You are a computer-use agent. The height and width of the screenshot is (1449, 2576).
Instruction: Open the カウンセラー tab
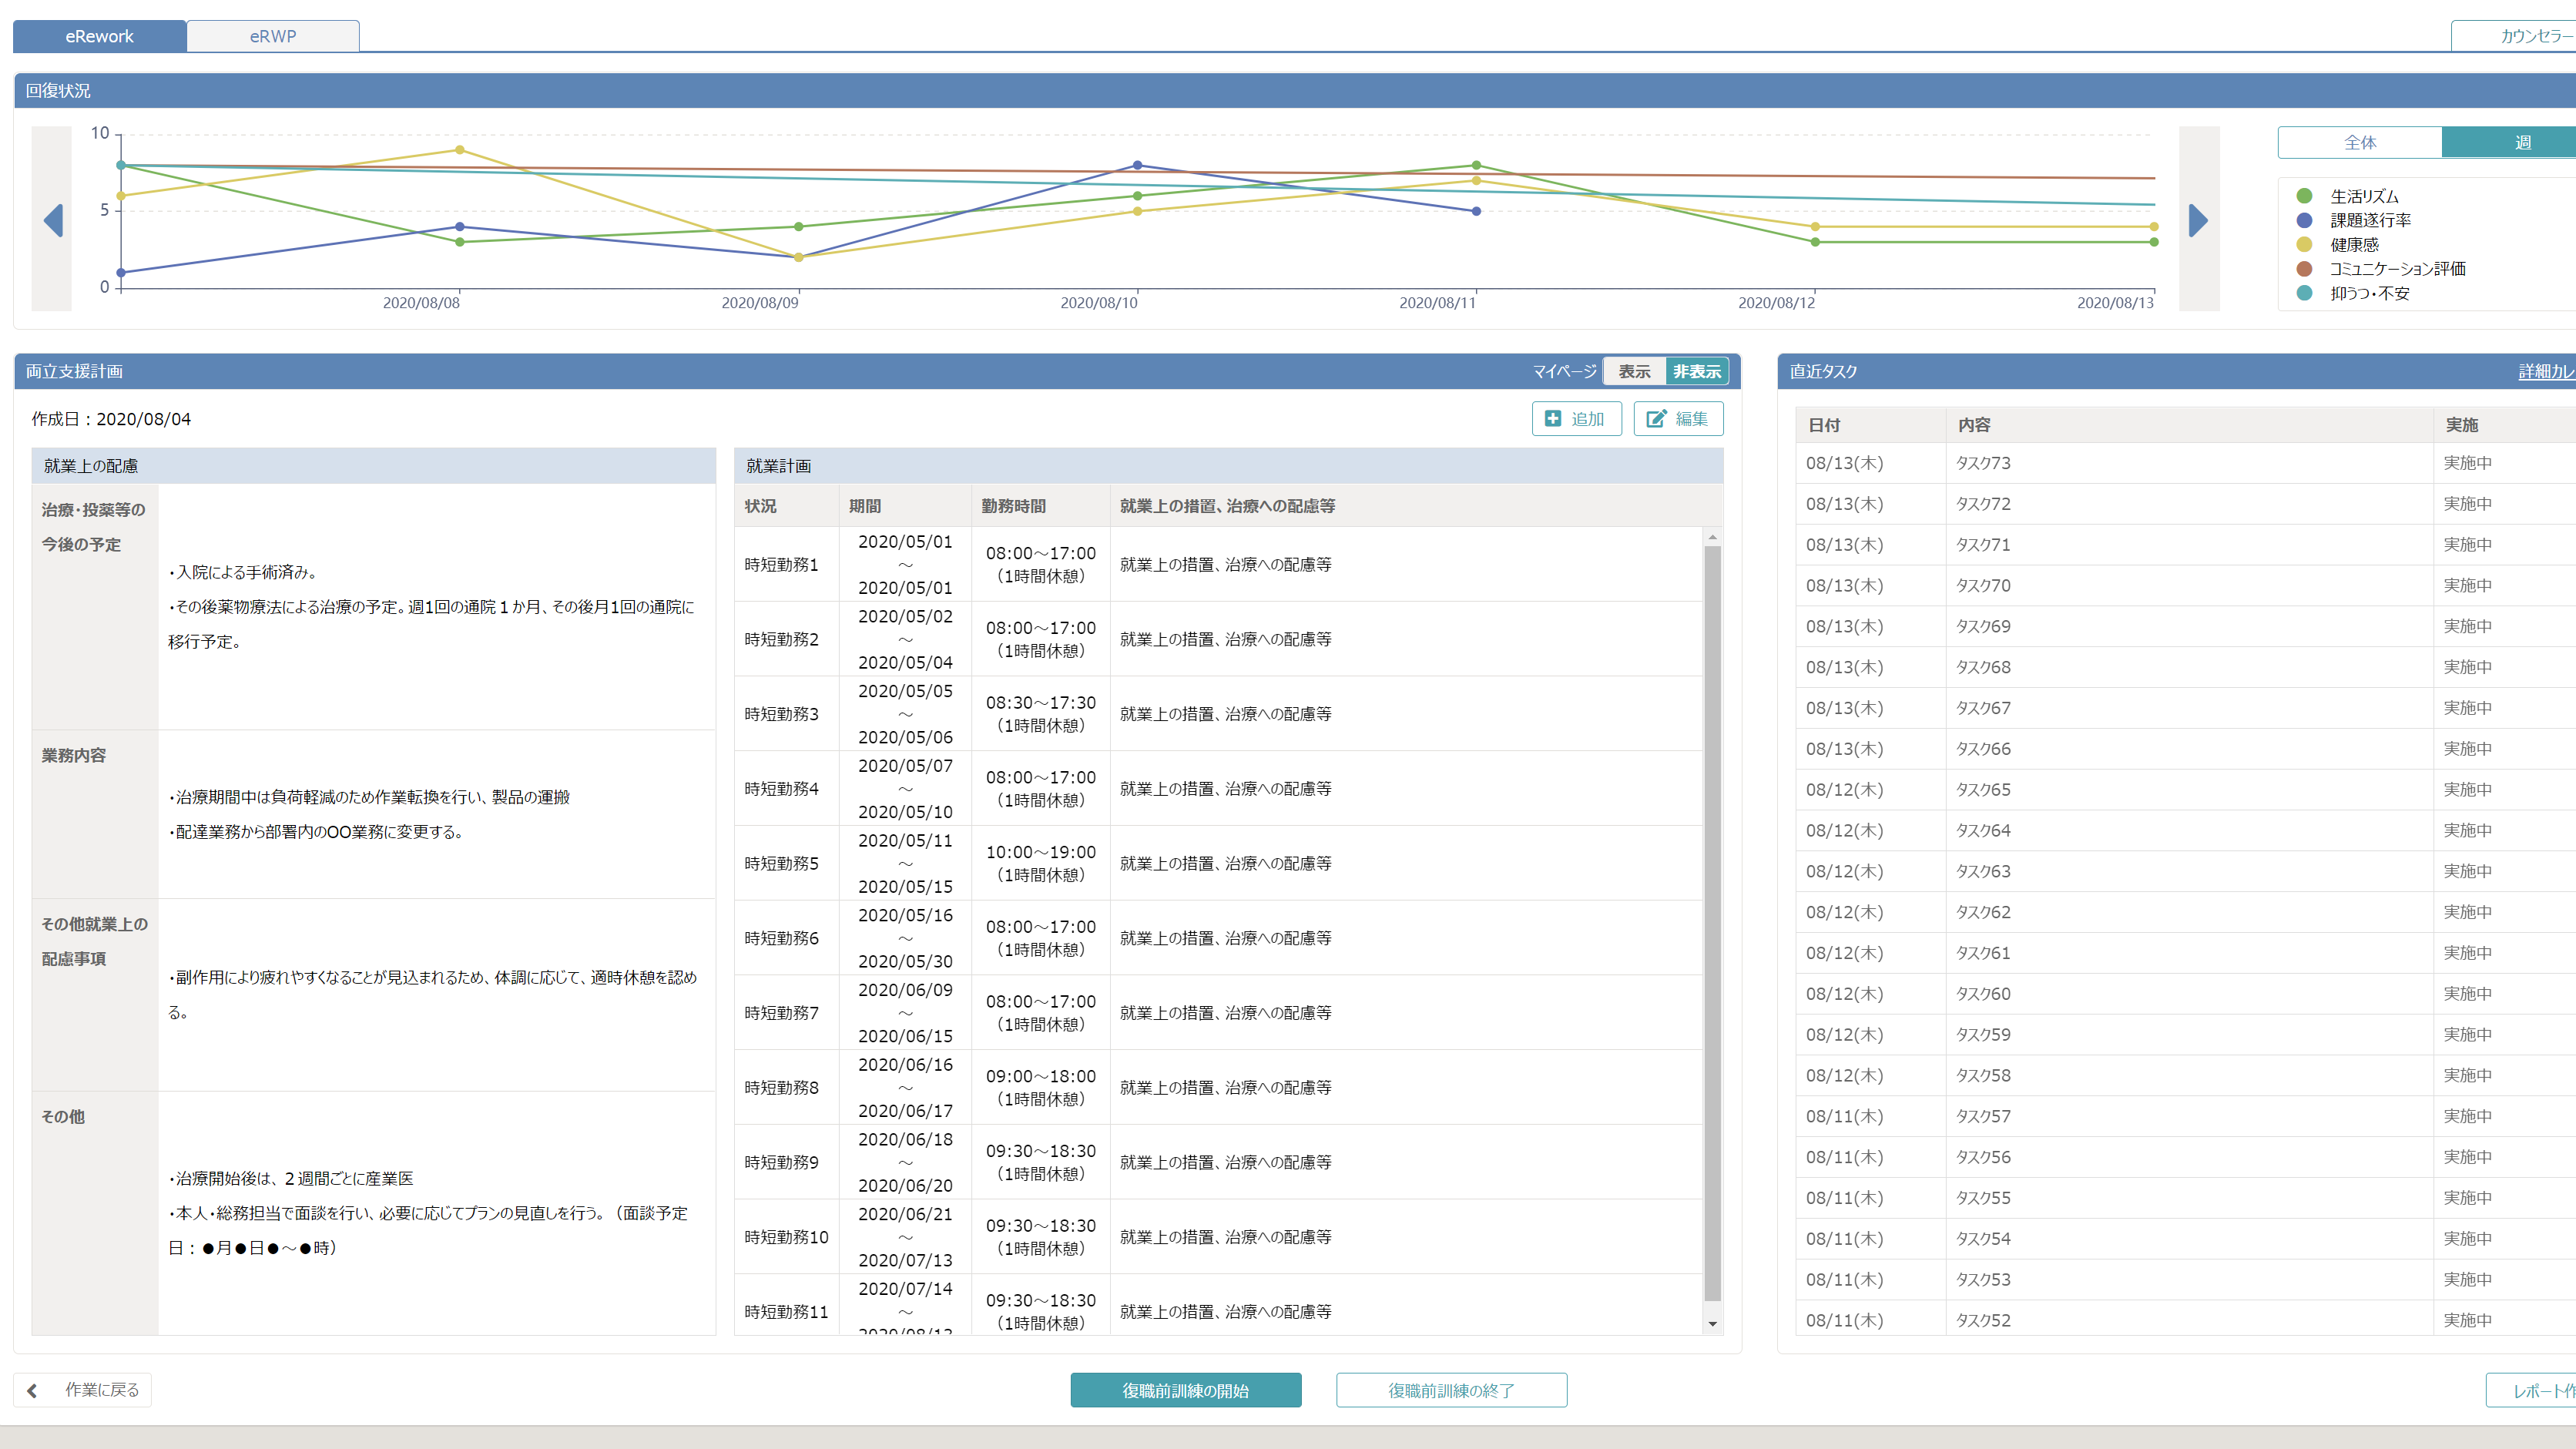(2514, 36)
